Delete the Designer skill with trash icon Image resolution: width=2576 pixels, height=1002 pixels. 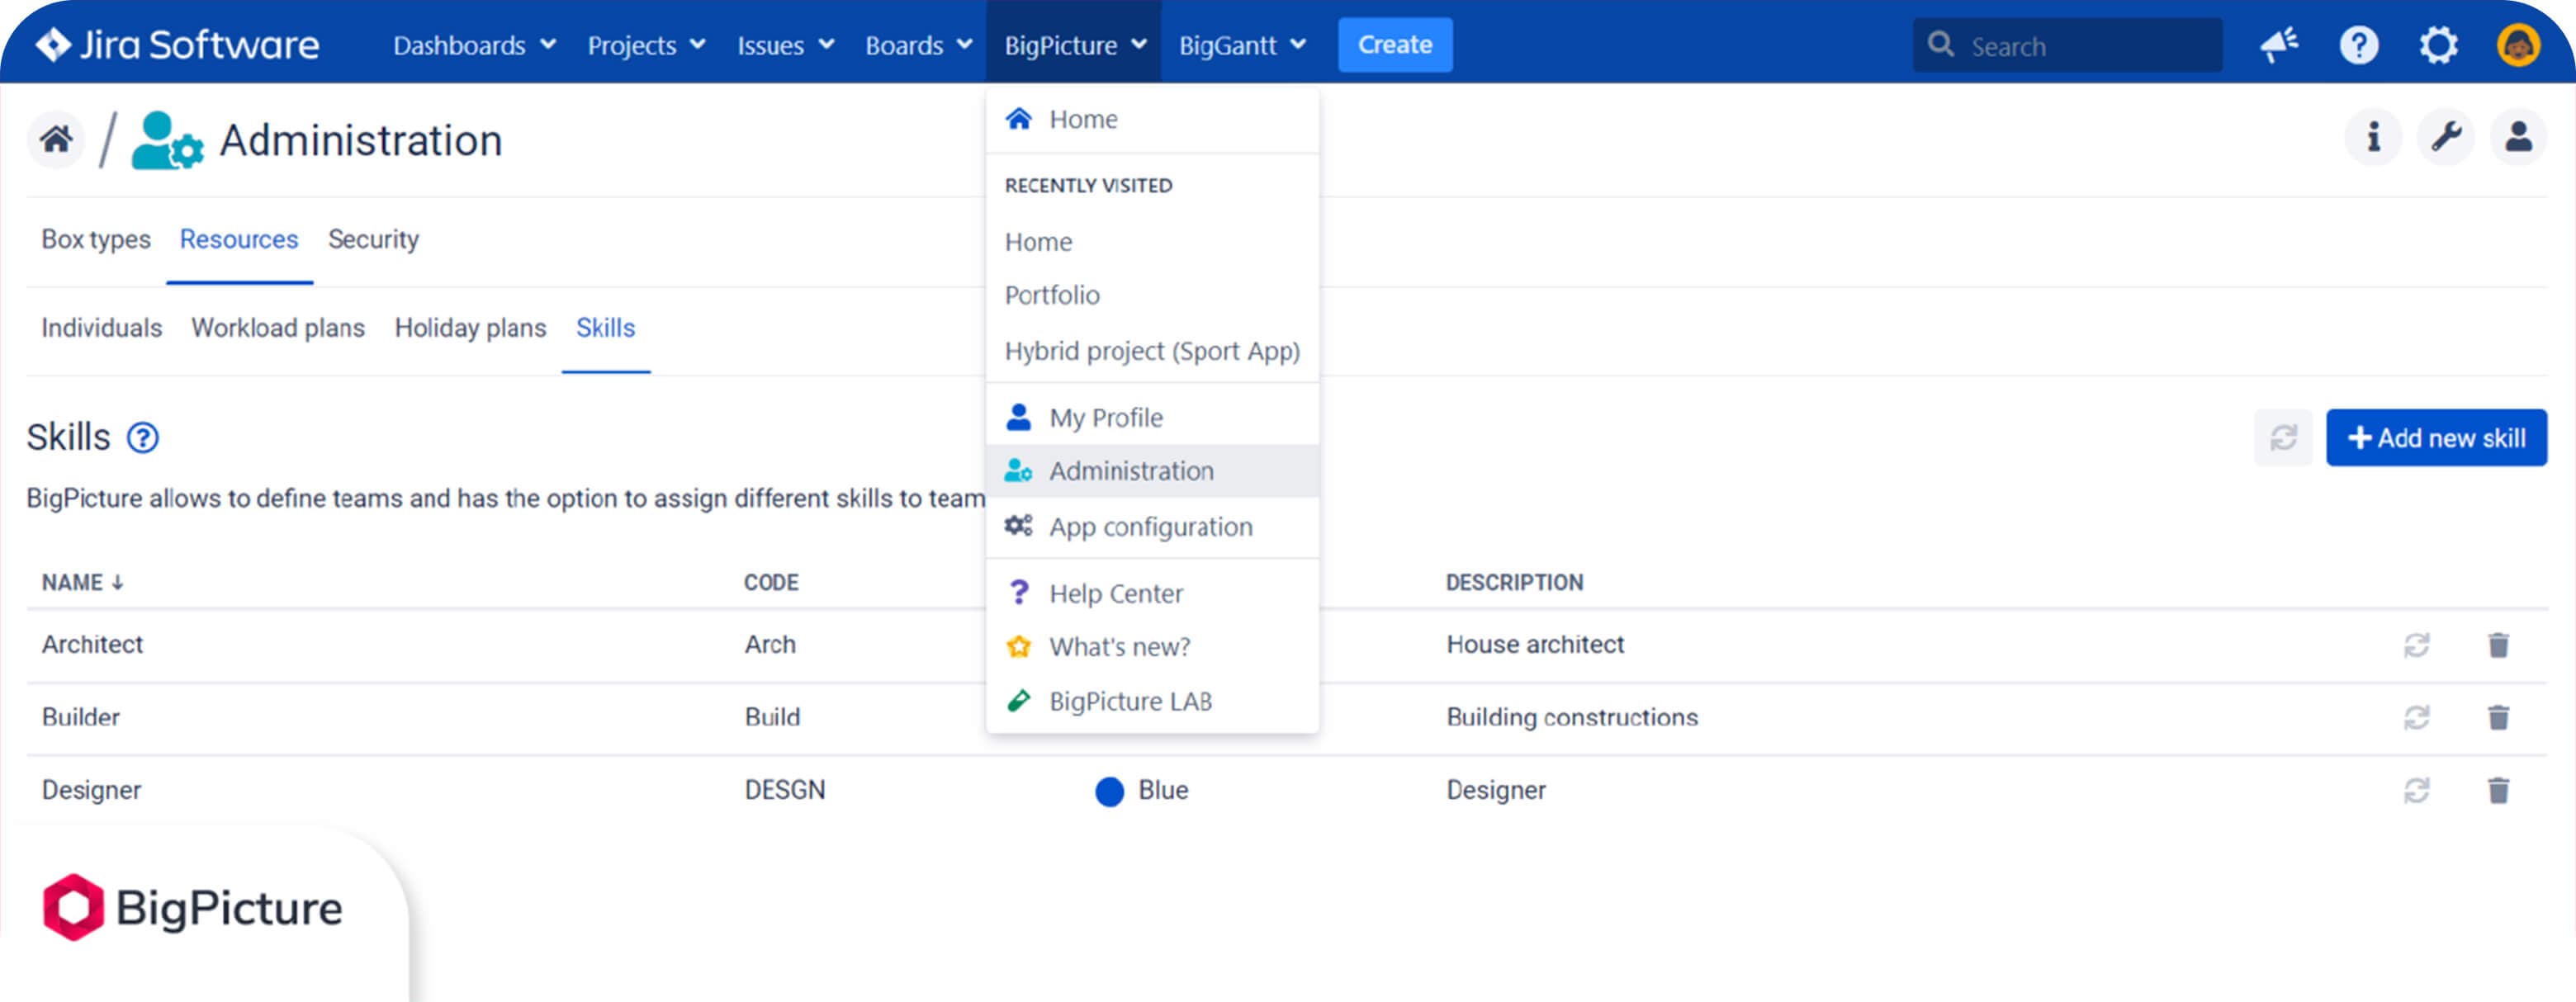point(2497,790)
